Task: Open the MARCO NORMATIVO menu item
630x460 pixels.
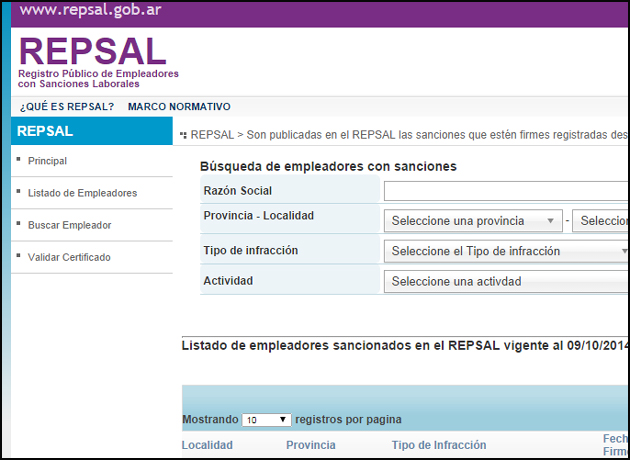Action: tap(179, 107)
